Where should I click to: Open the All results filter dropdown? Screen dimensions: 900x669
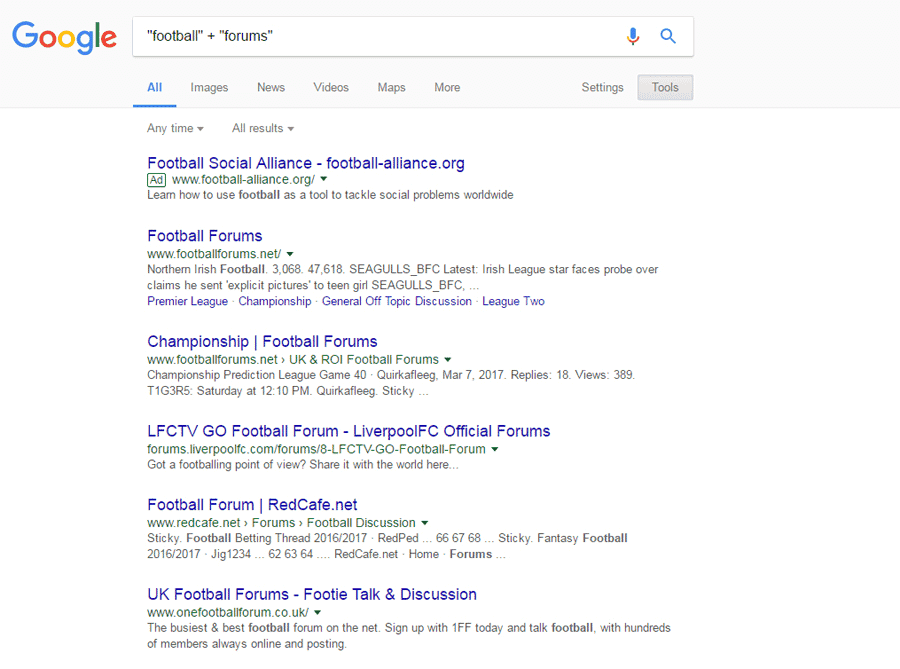pyautogui.click(x=263, y=128)
